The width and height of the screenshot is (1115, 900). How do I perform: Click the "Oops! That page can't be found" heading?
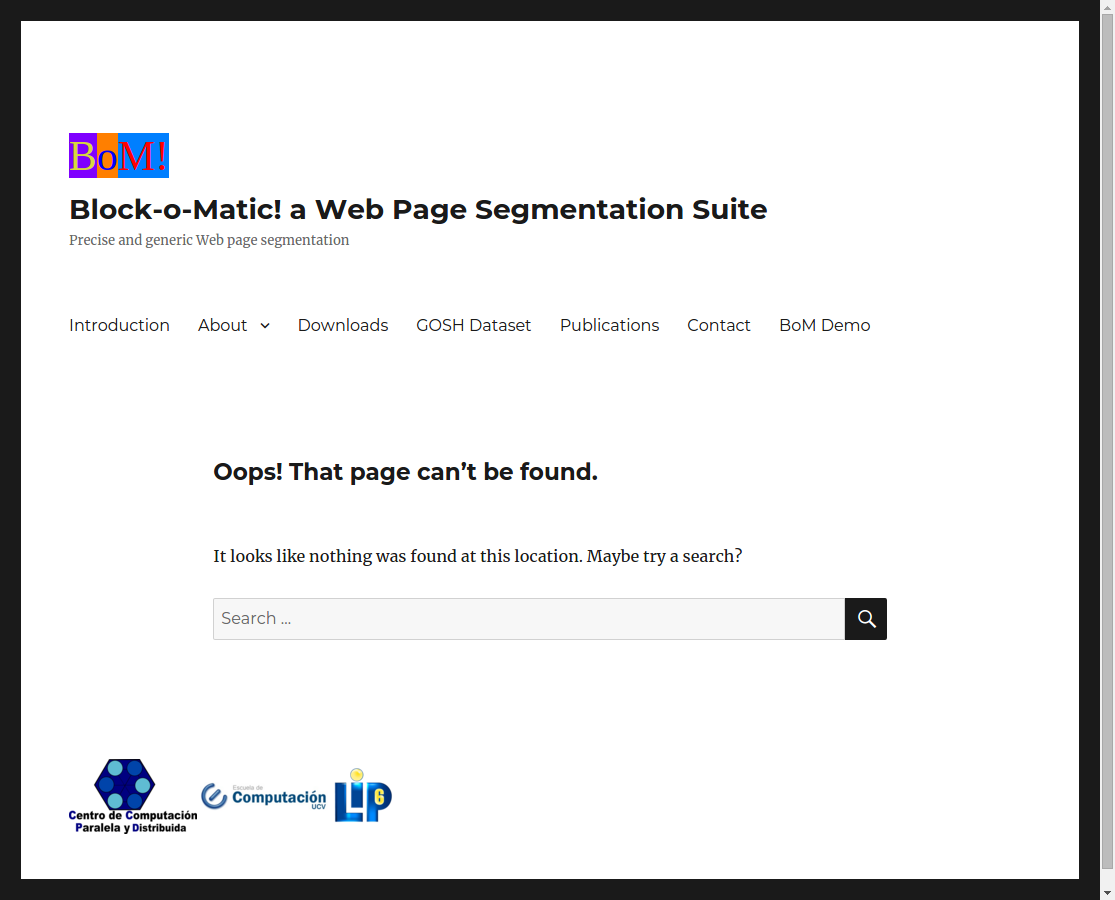(405, 472)
